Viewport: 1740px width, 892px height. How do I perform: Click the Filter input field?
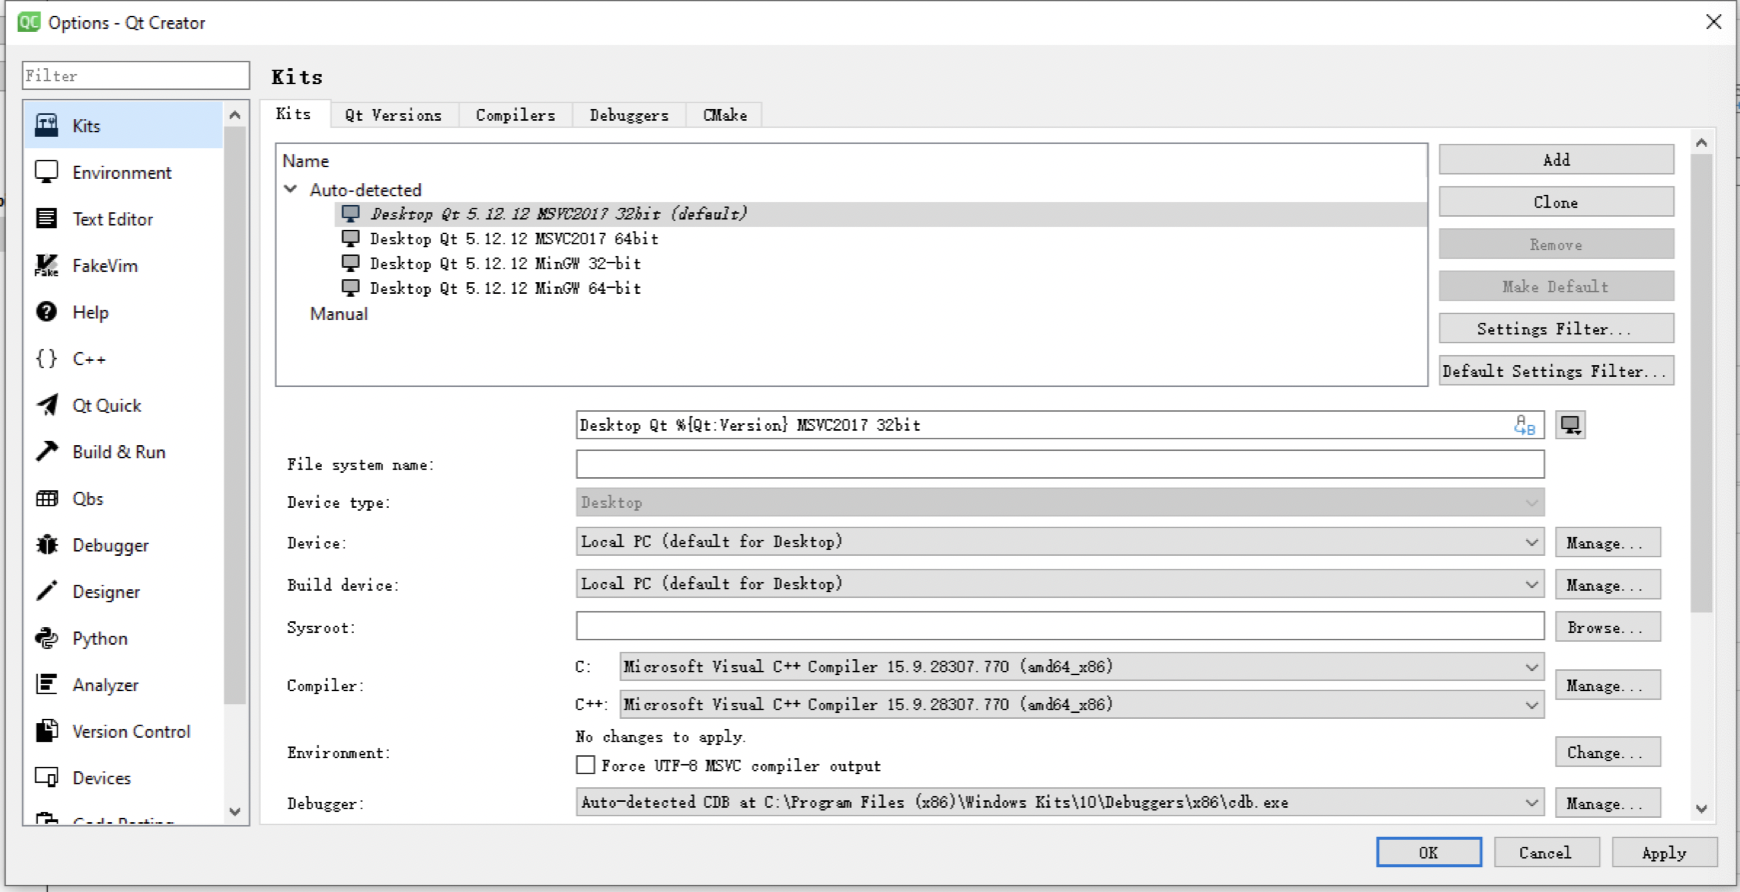coord(136,75)
